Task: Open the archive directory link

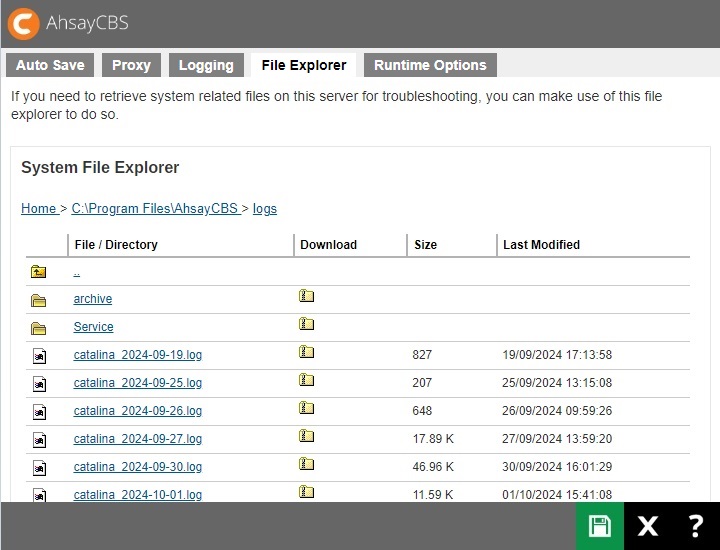Action: [x=93, y=299]
